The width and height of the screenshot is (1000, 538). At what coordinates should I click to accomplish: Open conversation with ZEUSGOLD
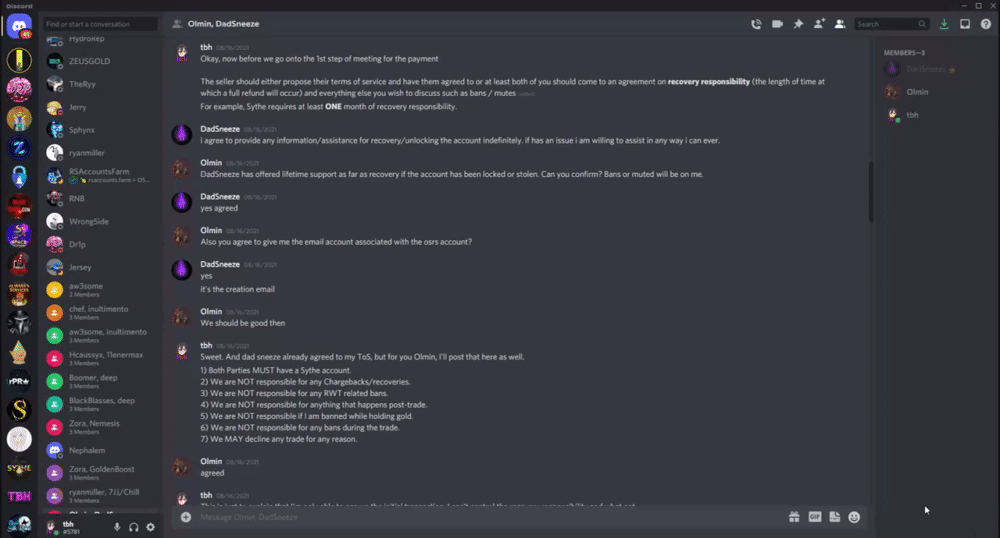[89, 61]
